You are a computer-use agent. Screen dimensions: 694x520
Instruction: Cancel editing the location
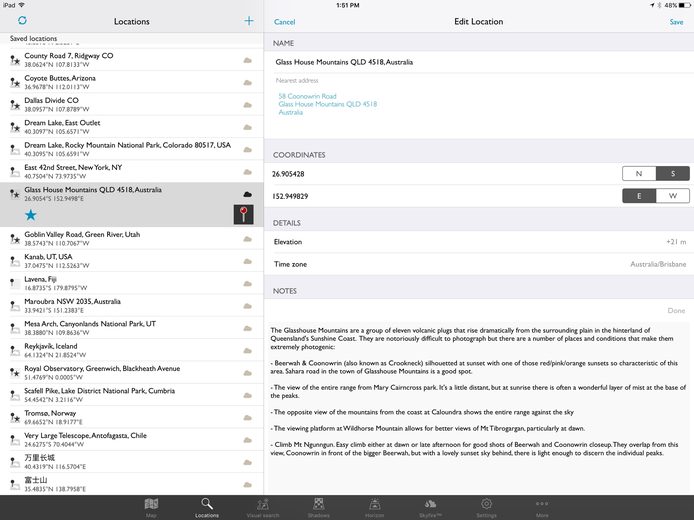[284, 22]
